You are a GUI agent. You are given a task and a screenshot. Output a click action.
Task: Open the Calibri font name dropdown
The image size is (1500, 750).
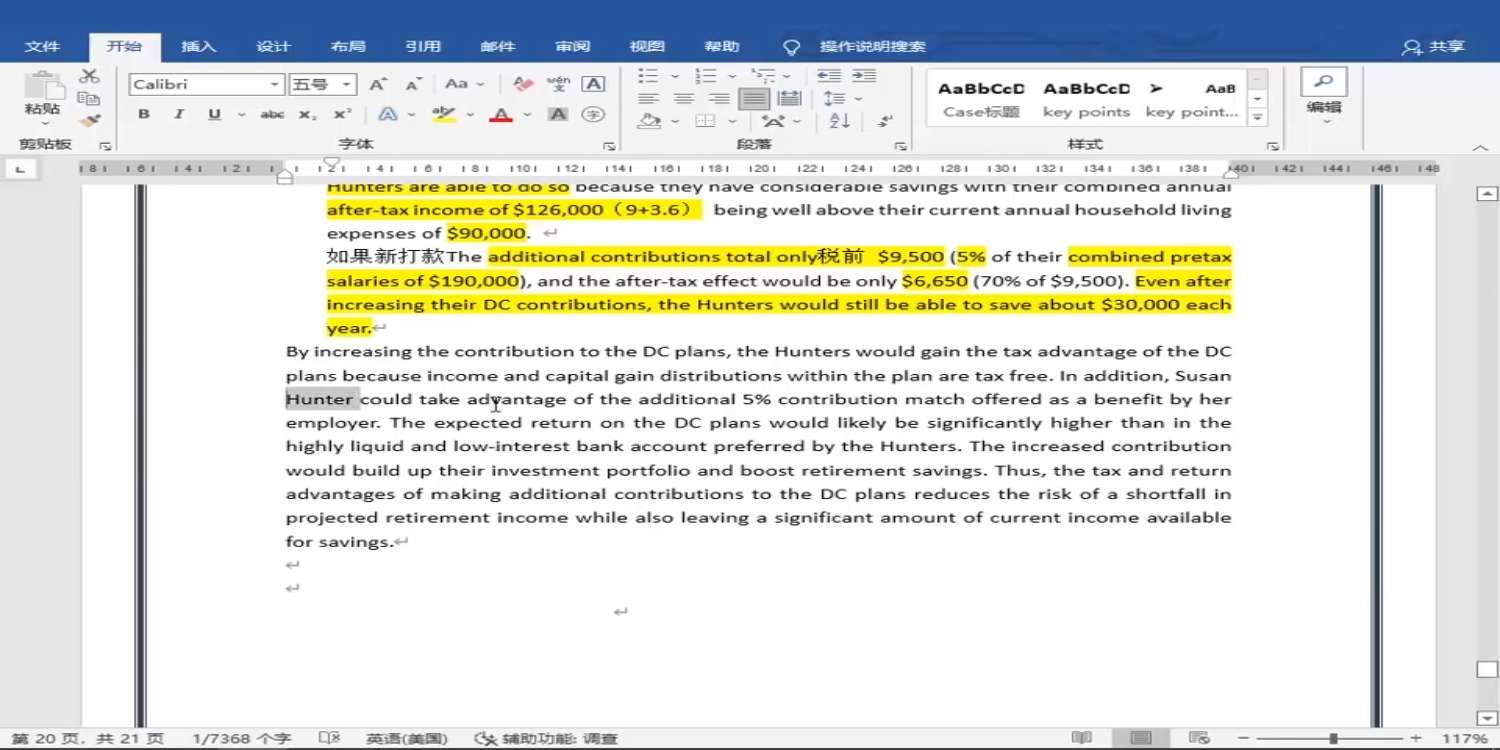click(x=275, y=85)
